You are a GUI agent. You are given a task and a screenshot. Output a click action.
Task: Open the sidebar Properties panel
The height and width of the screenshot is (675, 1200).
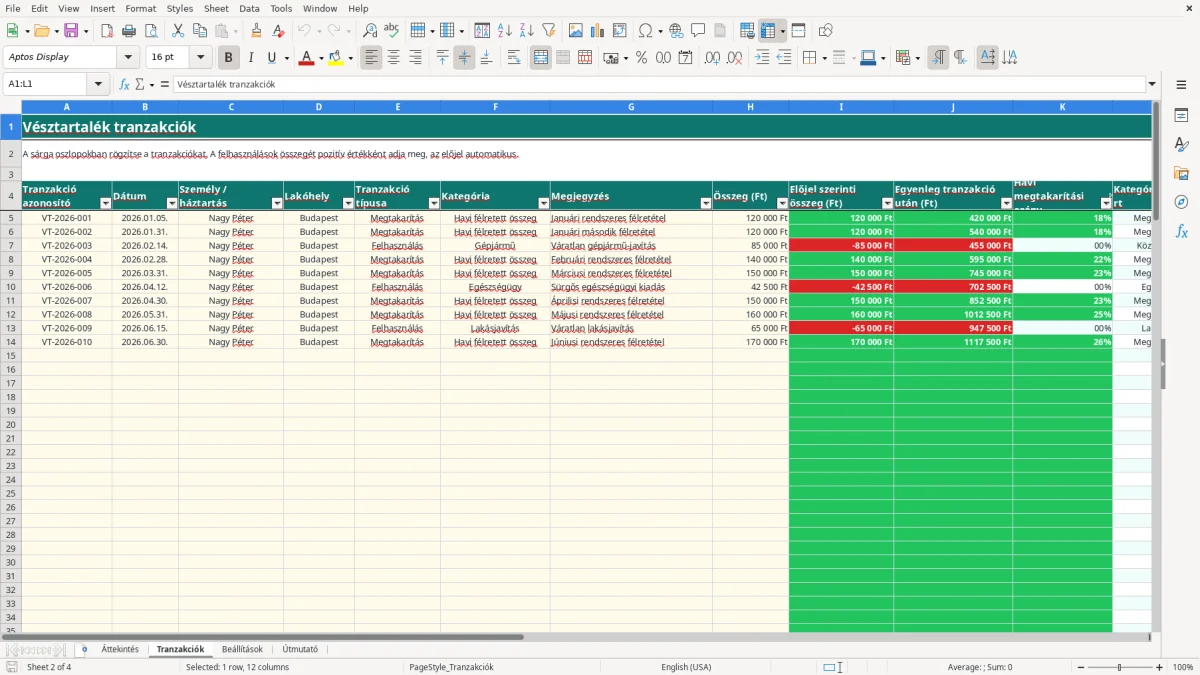1181,116
